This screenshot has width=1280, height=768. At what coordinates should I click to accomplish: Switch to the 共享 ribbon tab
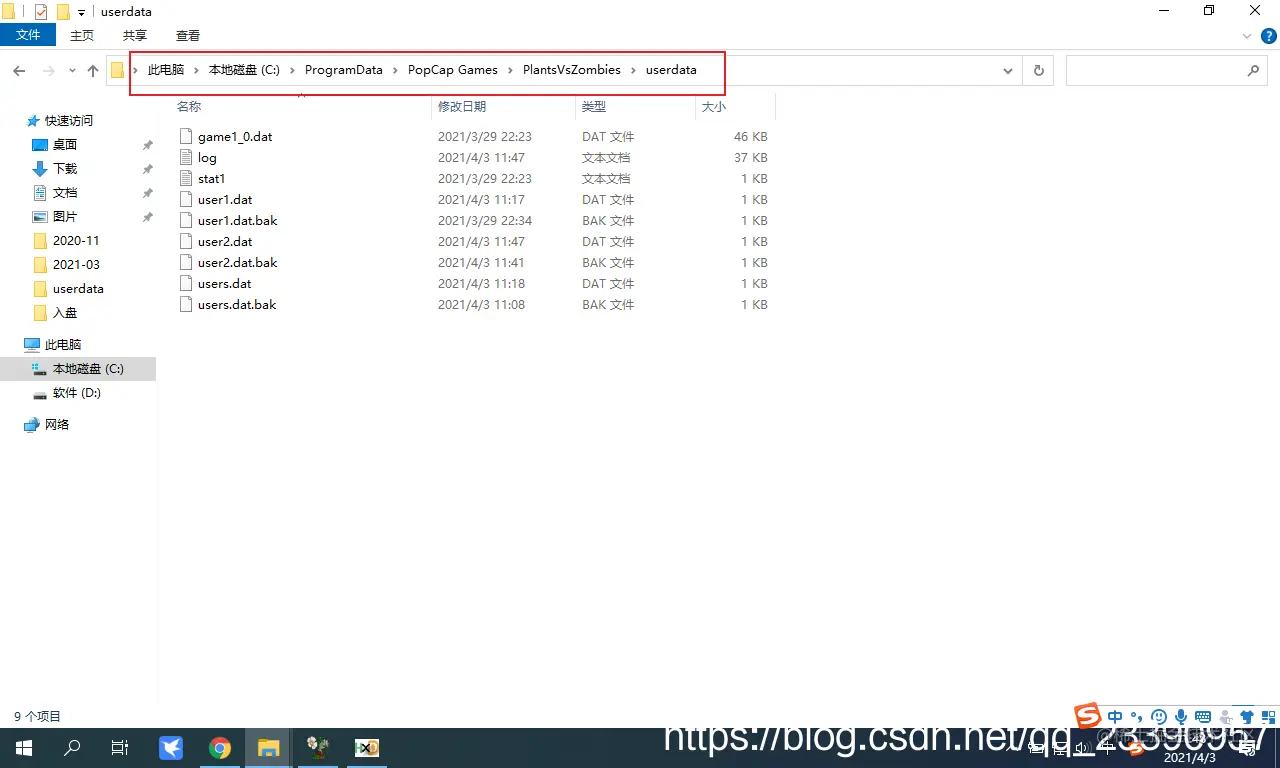pyautogui.click(x=135, y=35)
